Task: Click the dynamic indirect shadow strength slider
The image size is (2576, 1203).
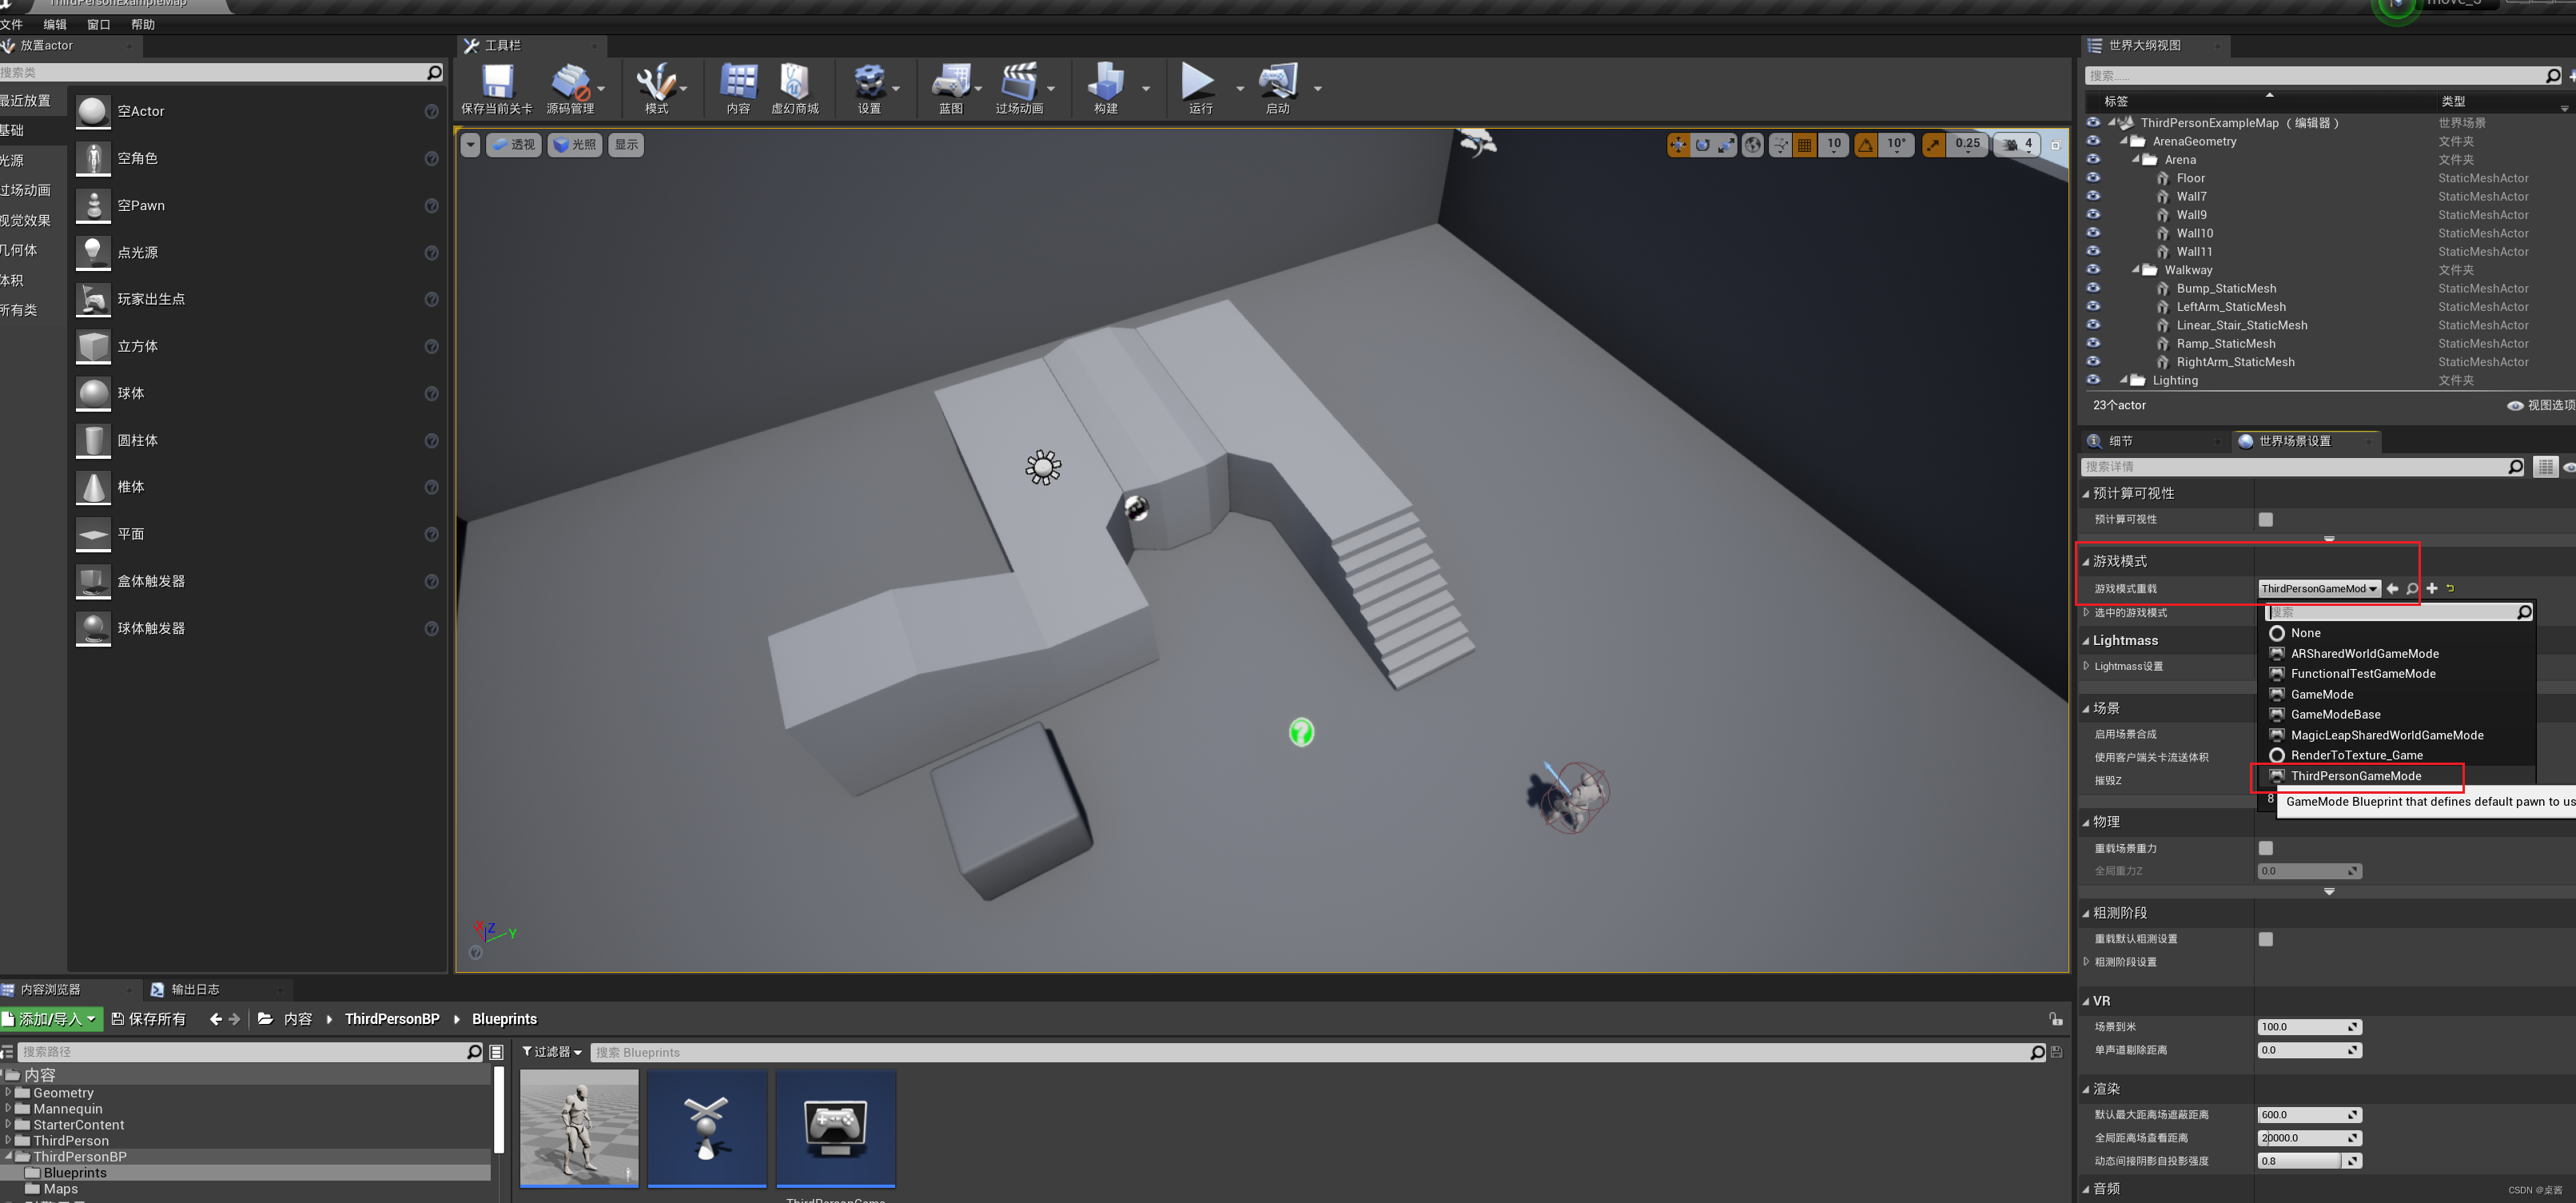Action: point(2300,1161)
